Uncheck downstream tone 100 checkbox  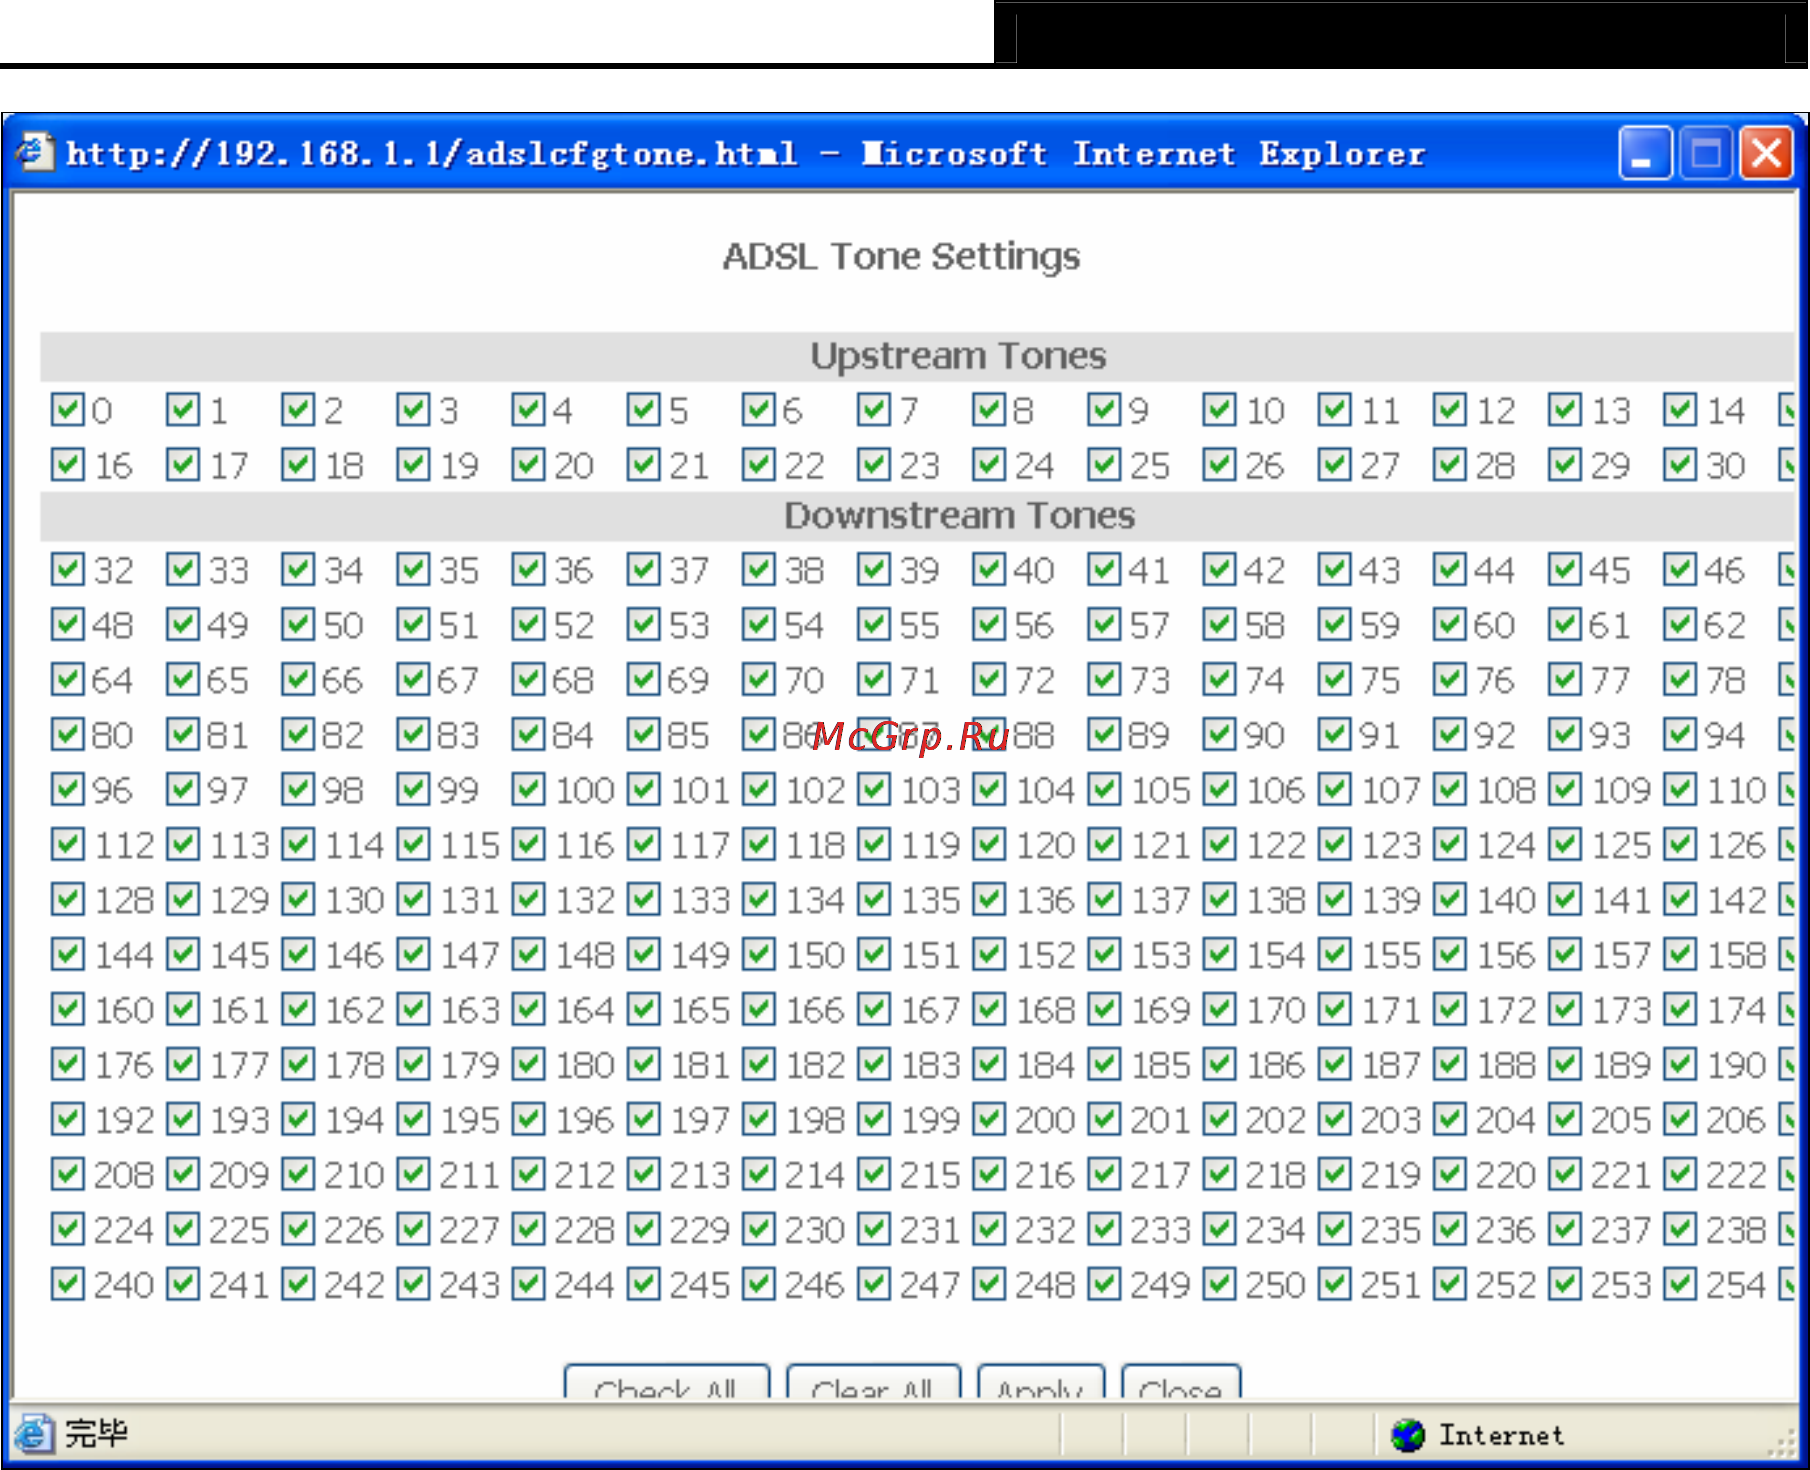(529, 789)
